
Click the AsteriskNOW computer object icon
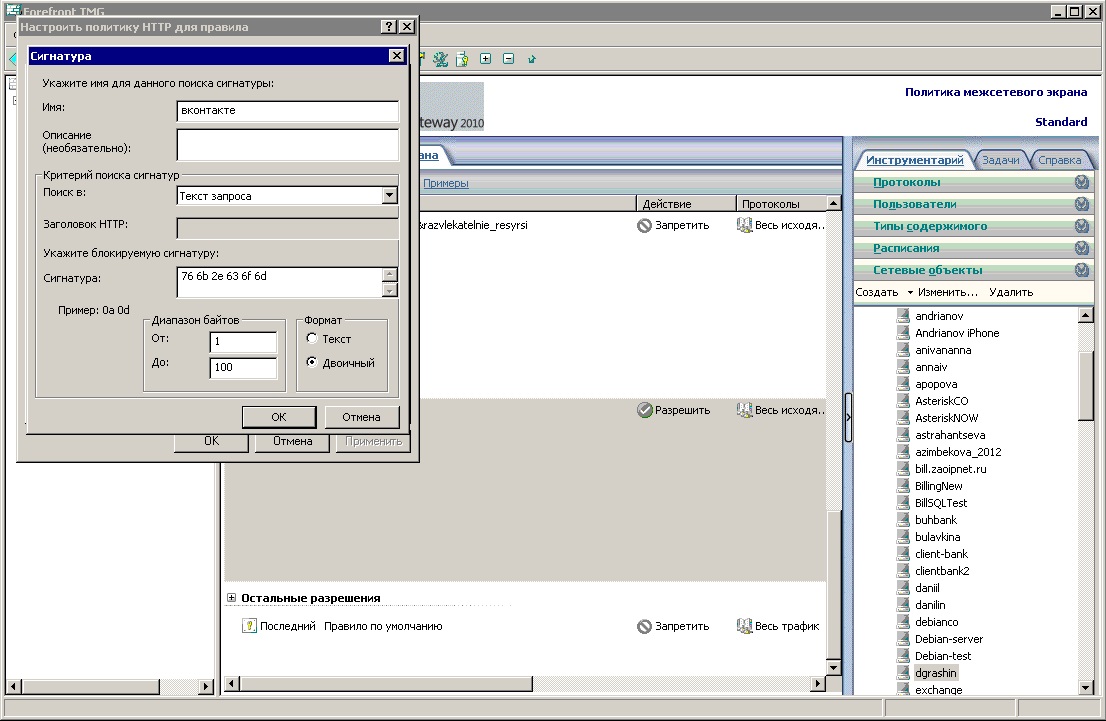[903, 418]
